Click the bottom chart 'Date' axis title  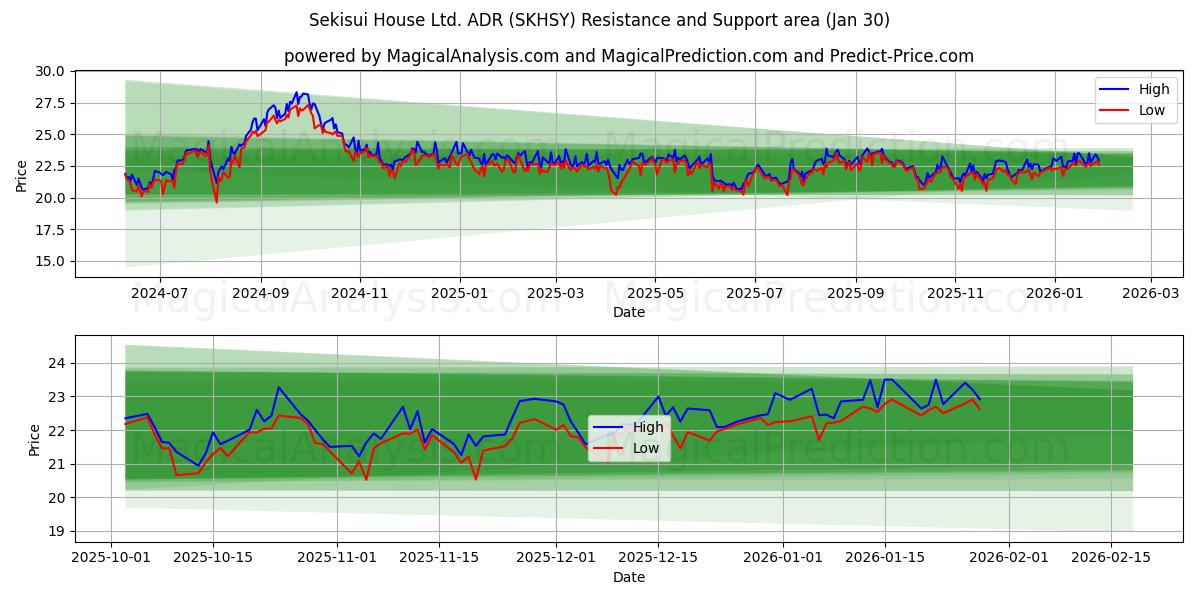pos(629,577)
